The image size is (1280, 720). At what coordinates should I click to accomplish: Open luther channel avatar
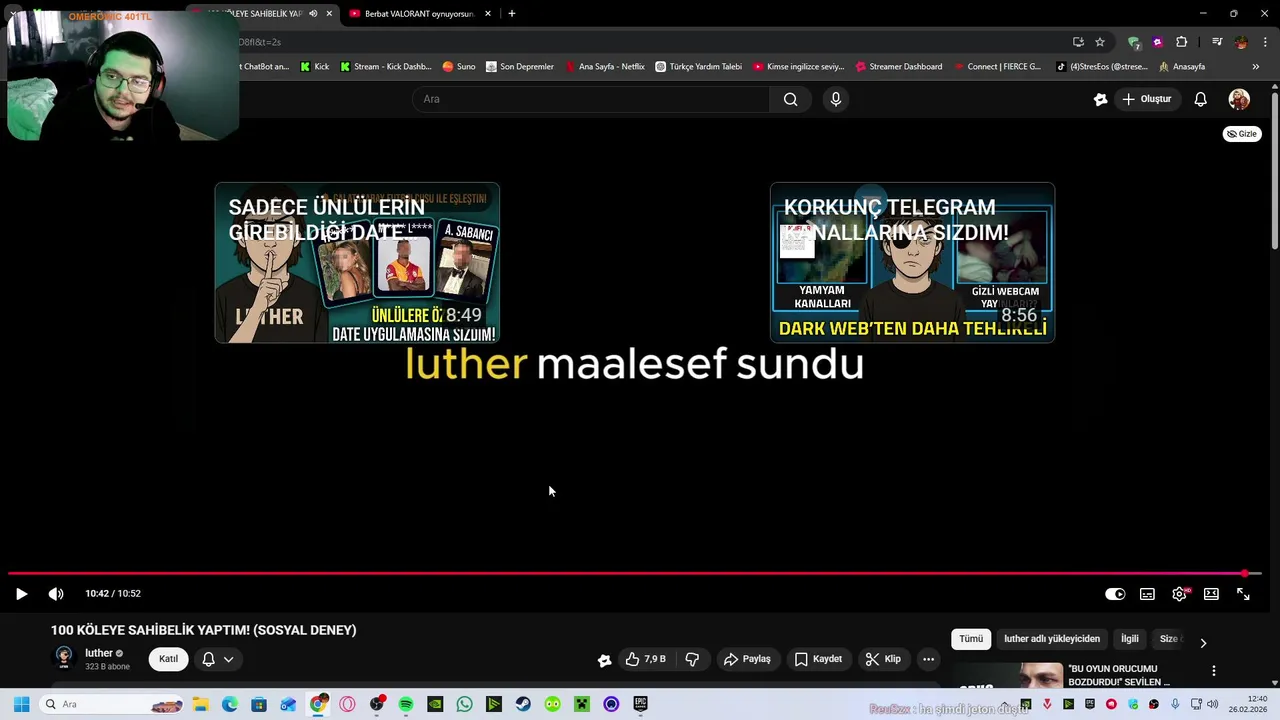pyautogui.click(x=64, y=658)
